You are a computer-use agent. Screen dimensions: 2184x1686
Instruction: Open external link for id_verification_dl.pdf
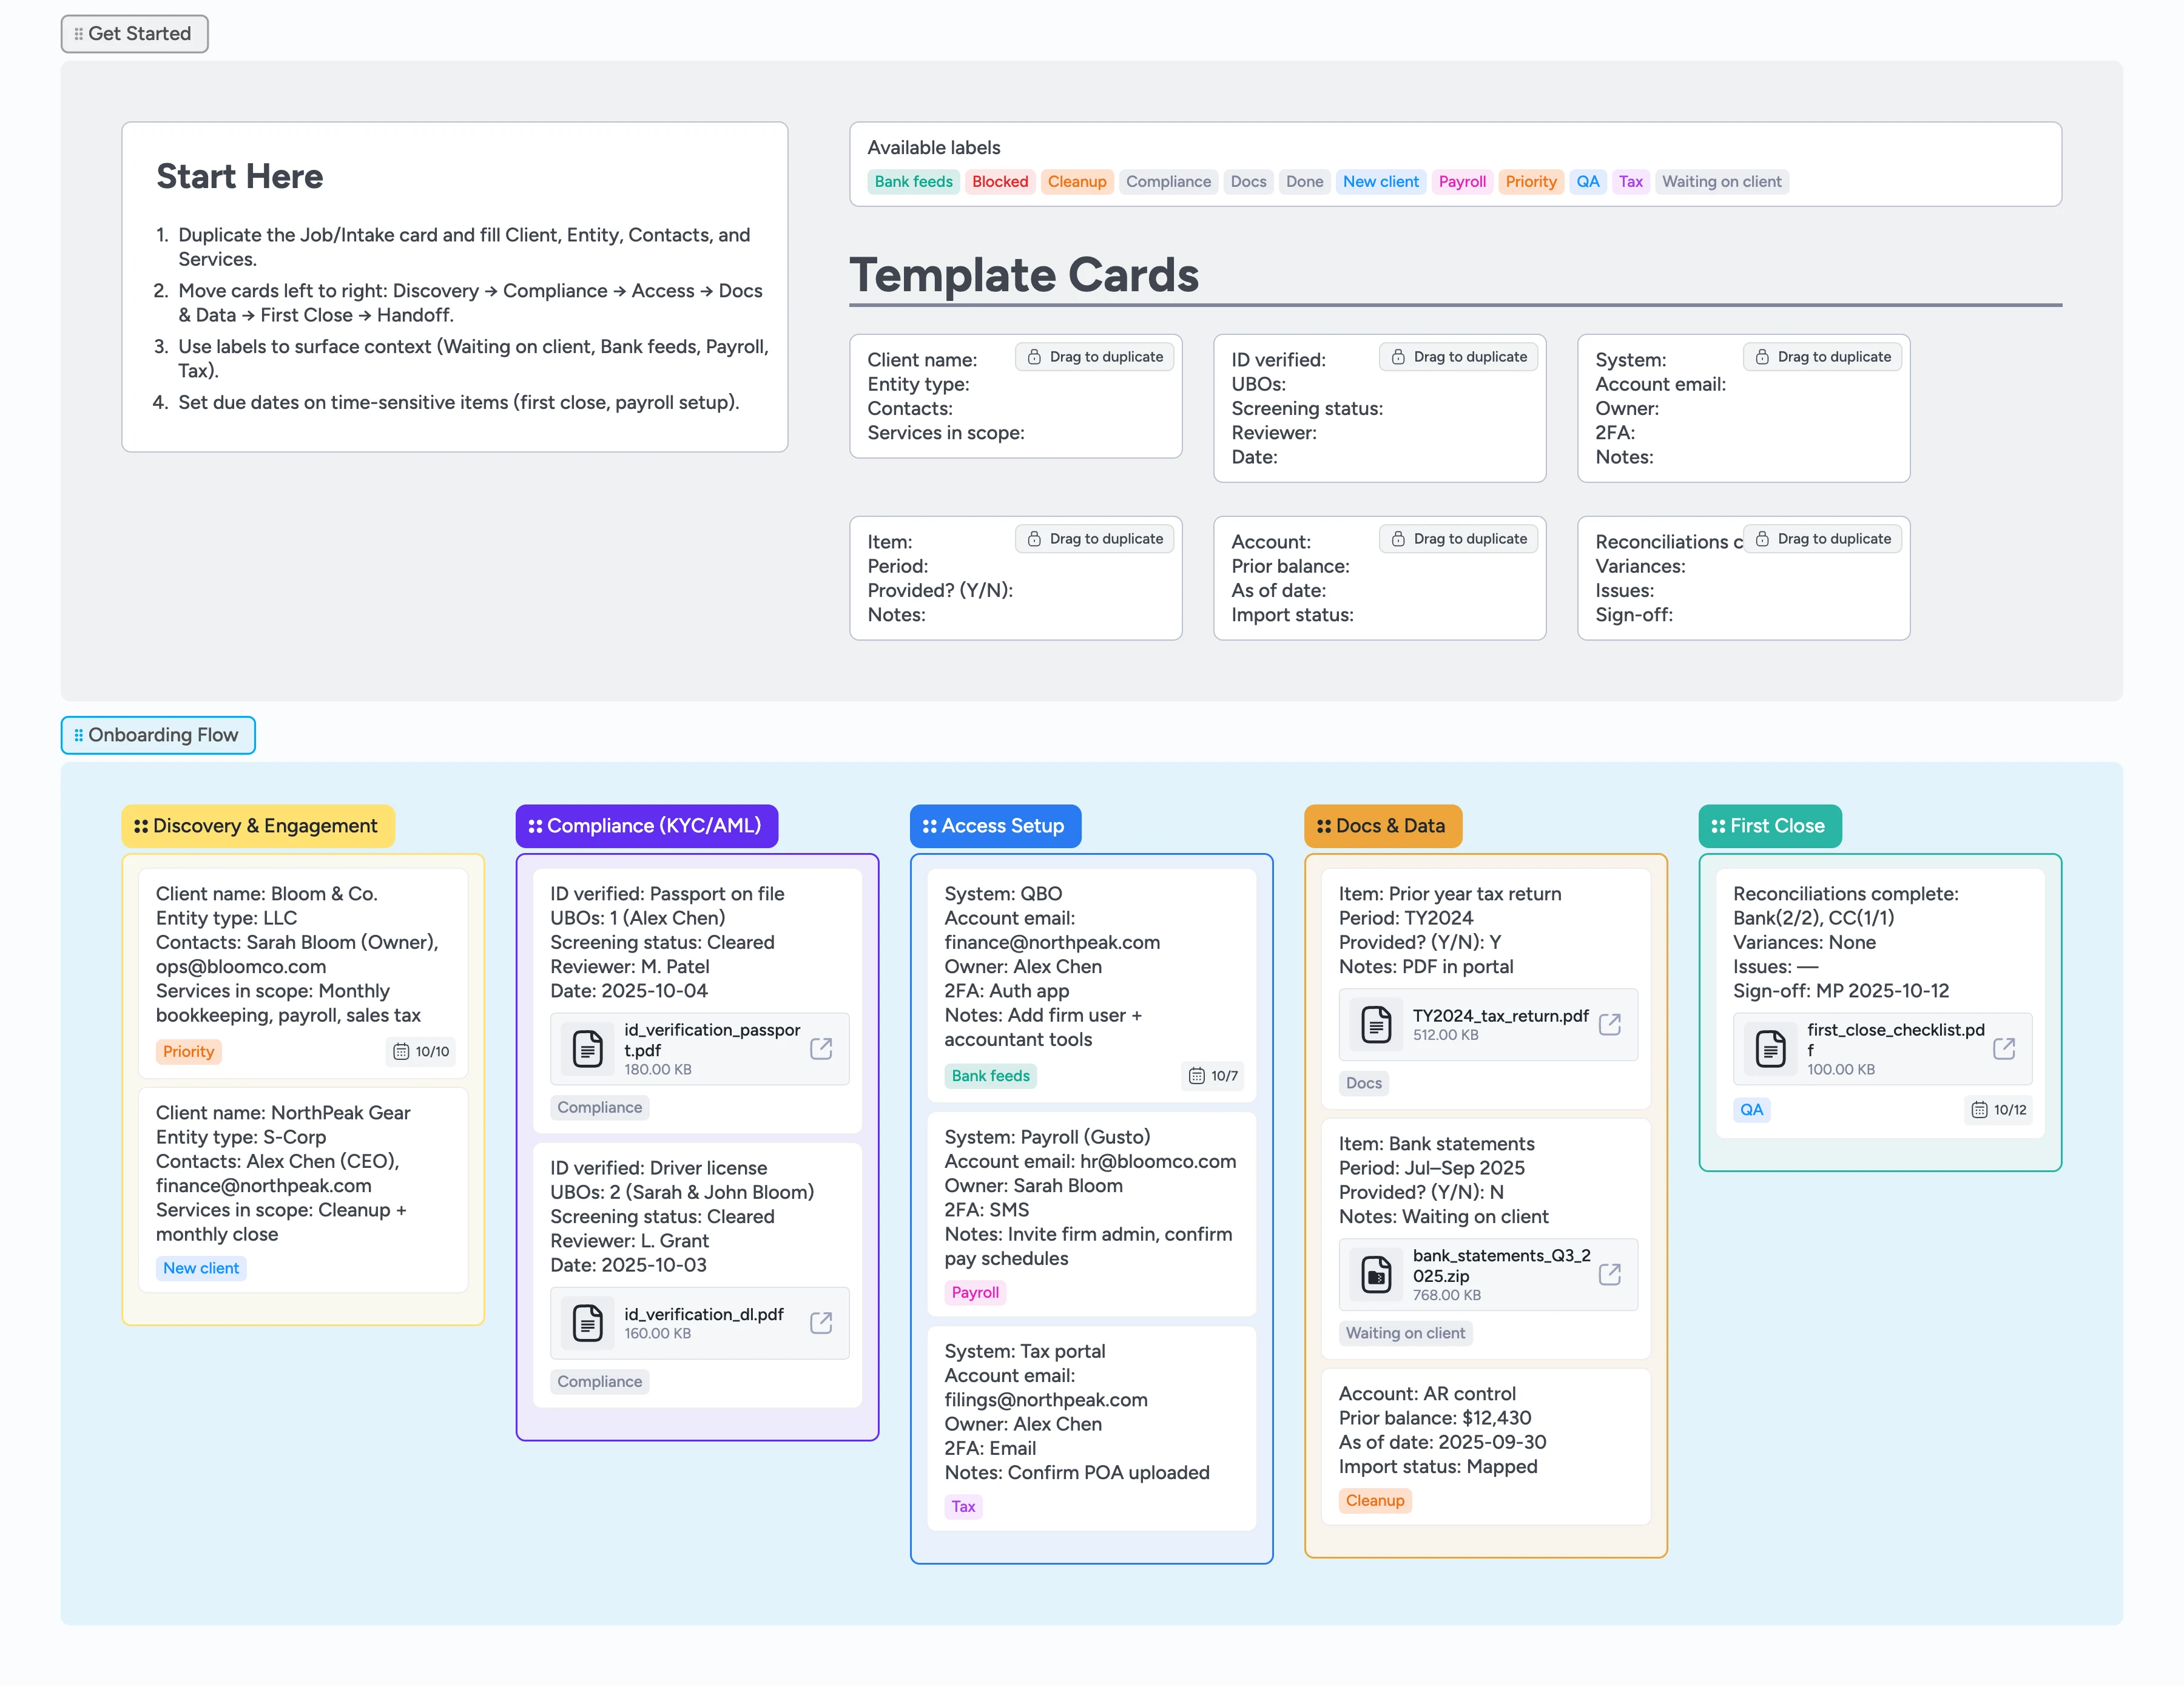coord(821,1322)
